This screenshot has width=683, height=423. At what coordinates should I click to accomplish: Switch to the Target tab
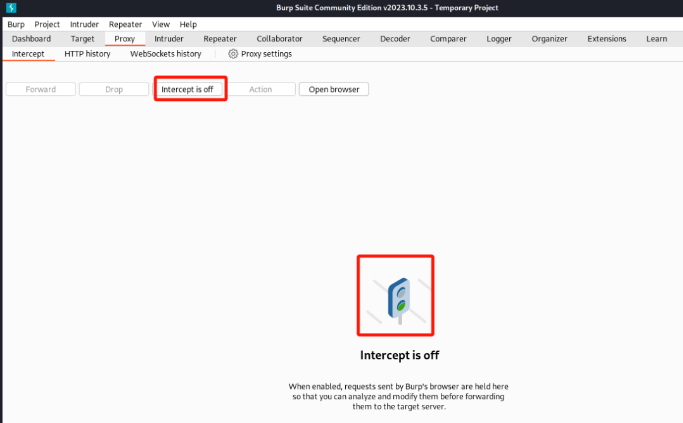click(82, 39)
